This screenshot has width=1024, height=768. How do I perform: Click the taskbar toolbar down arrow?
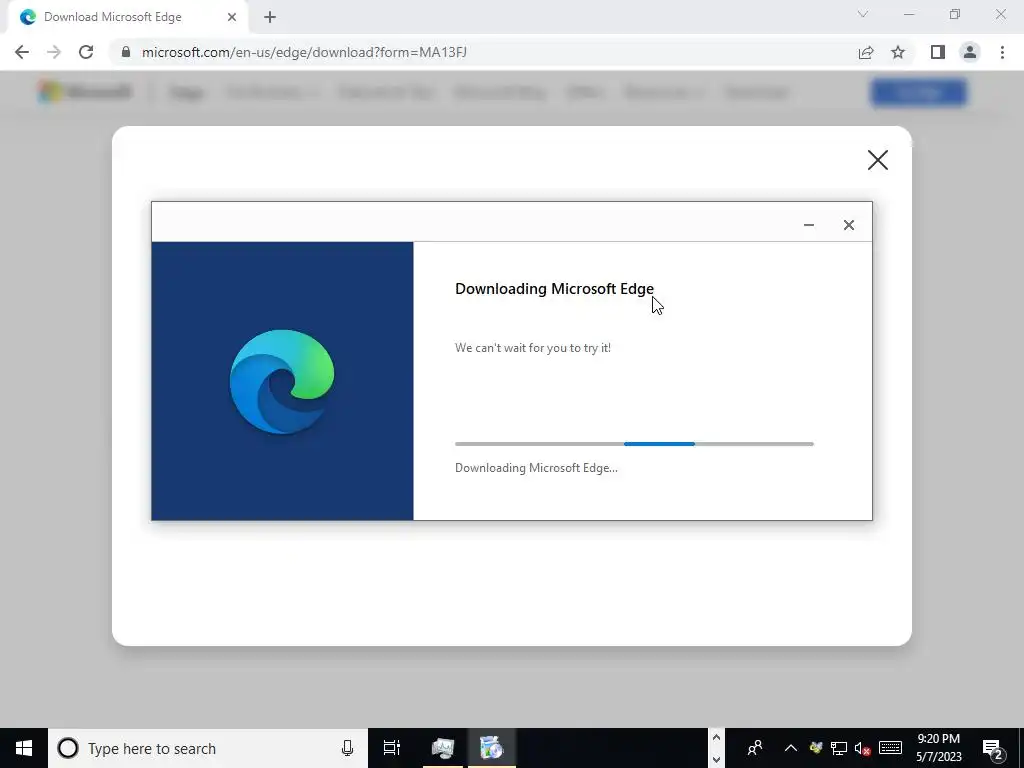click(716, 759)
